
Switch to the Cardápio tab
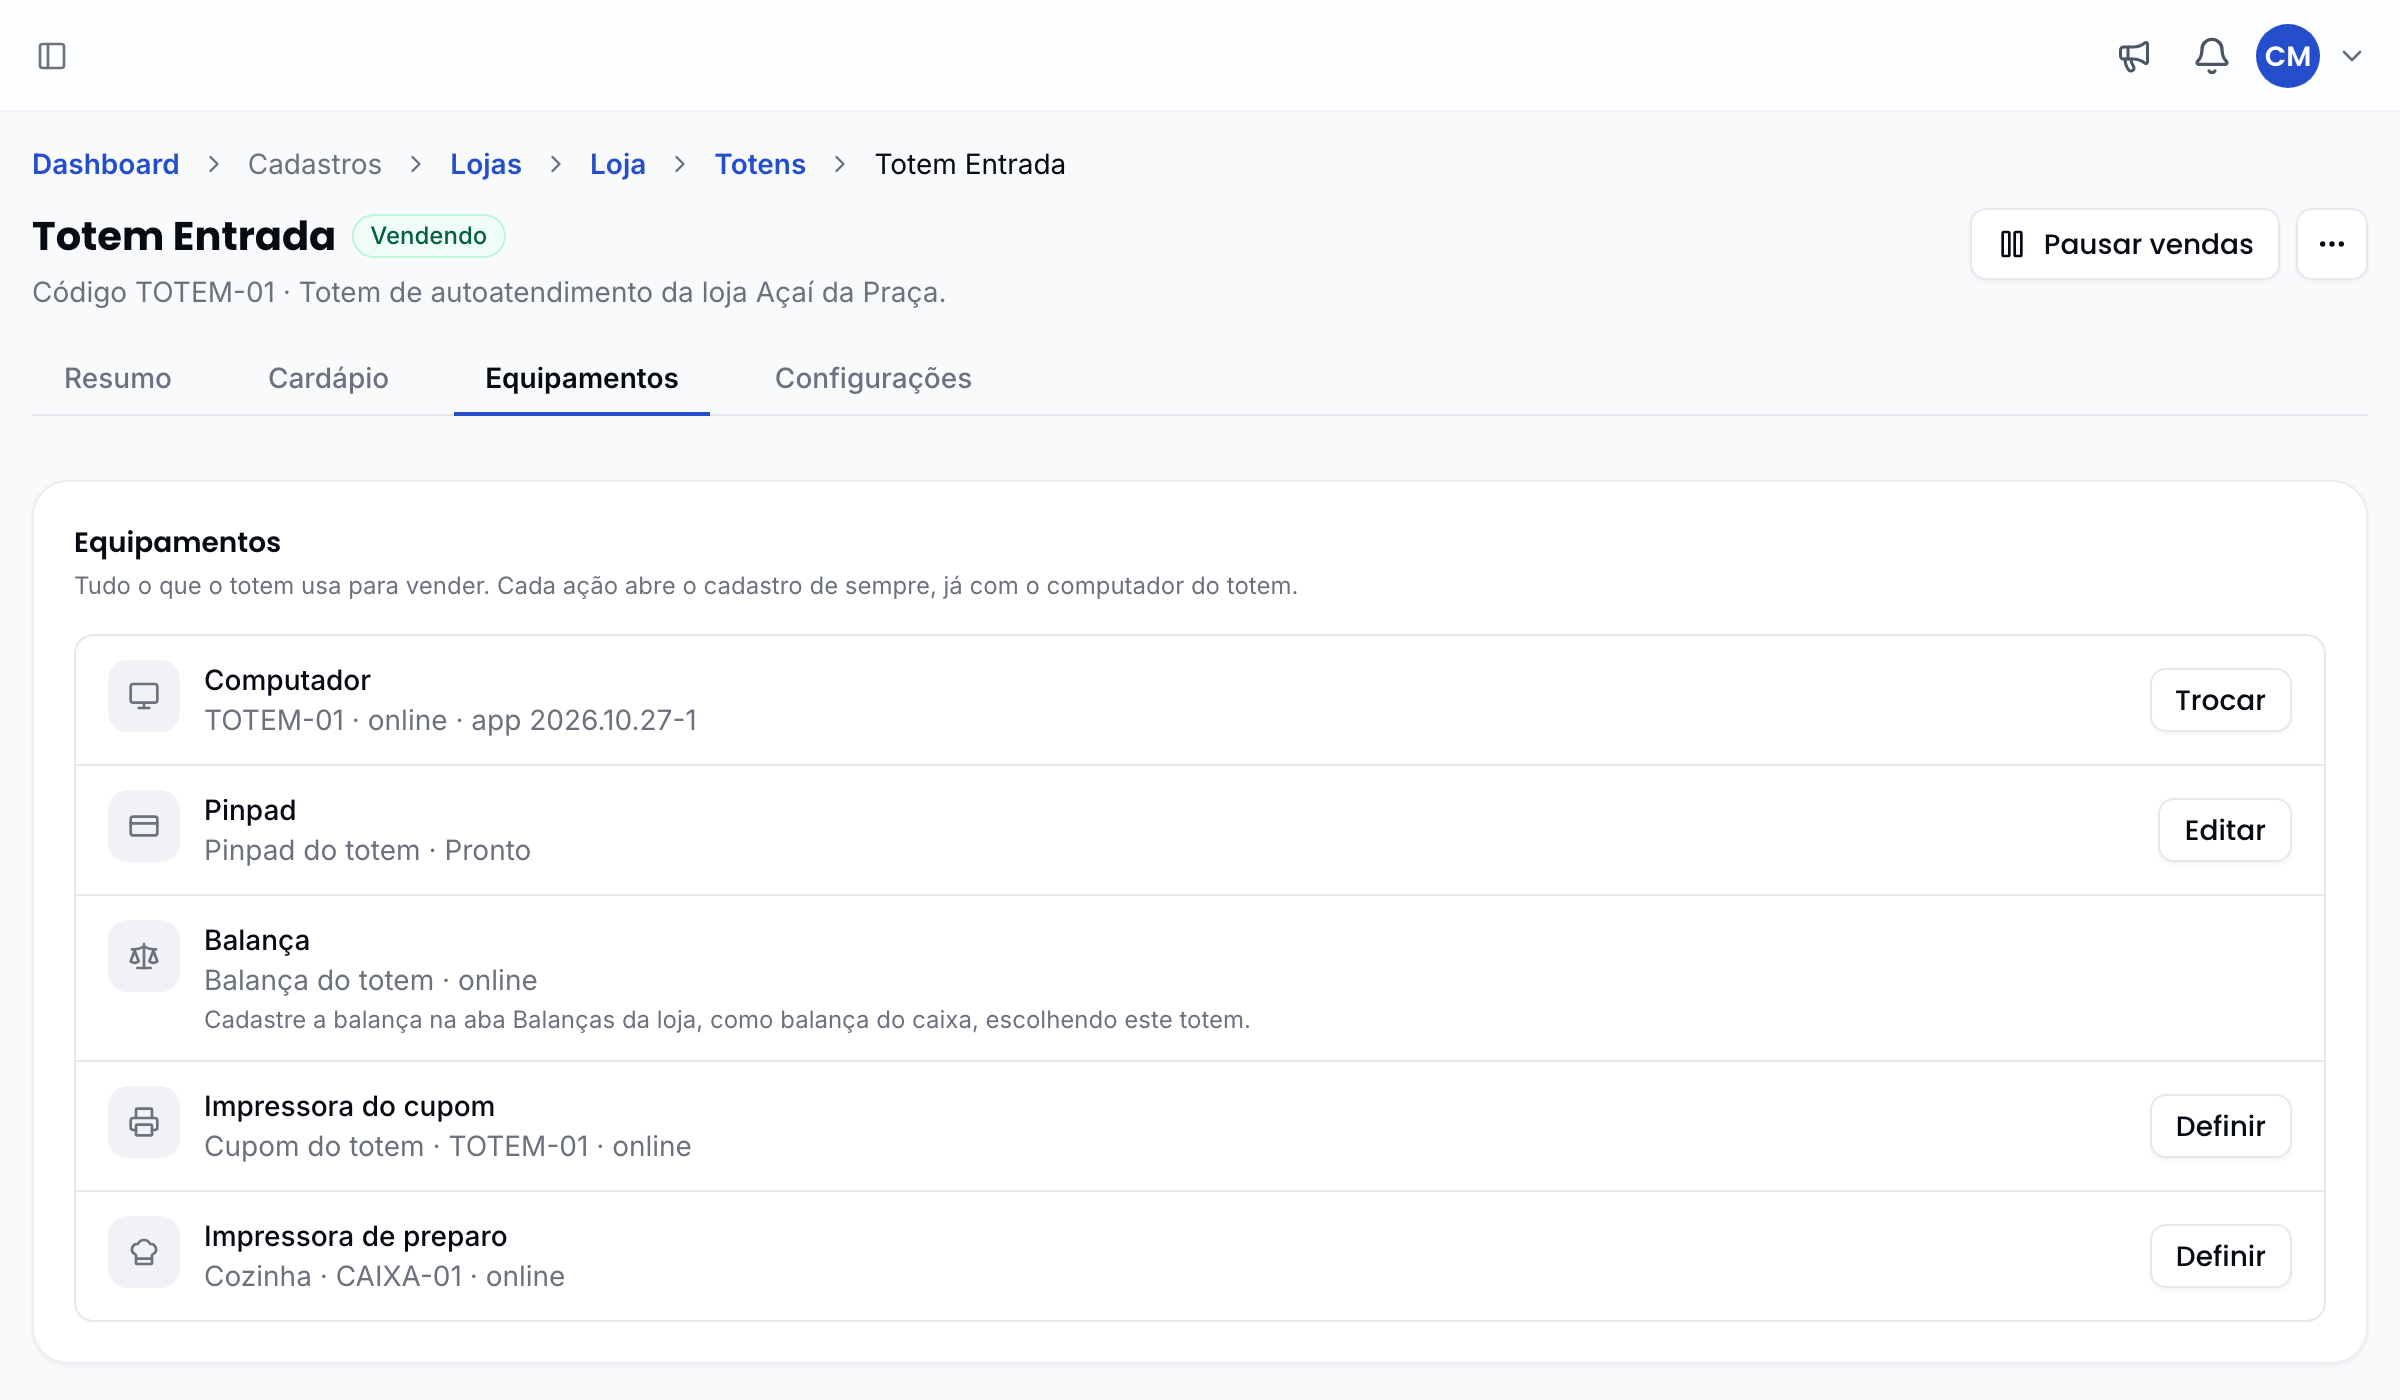click(328, 378)
